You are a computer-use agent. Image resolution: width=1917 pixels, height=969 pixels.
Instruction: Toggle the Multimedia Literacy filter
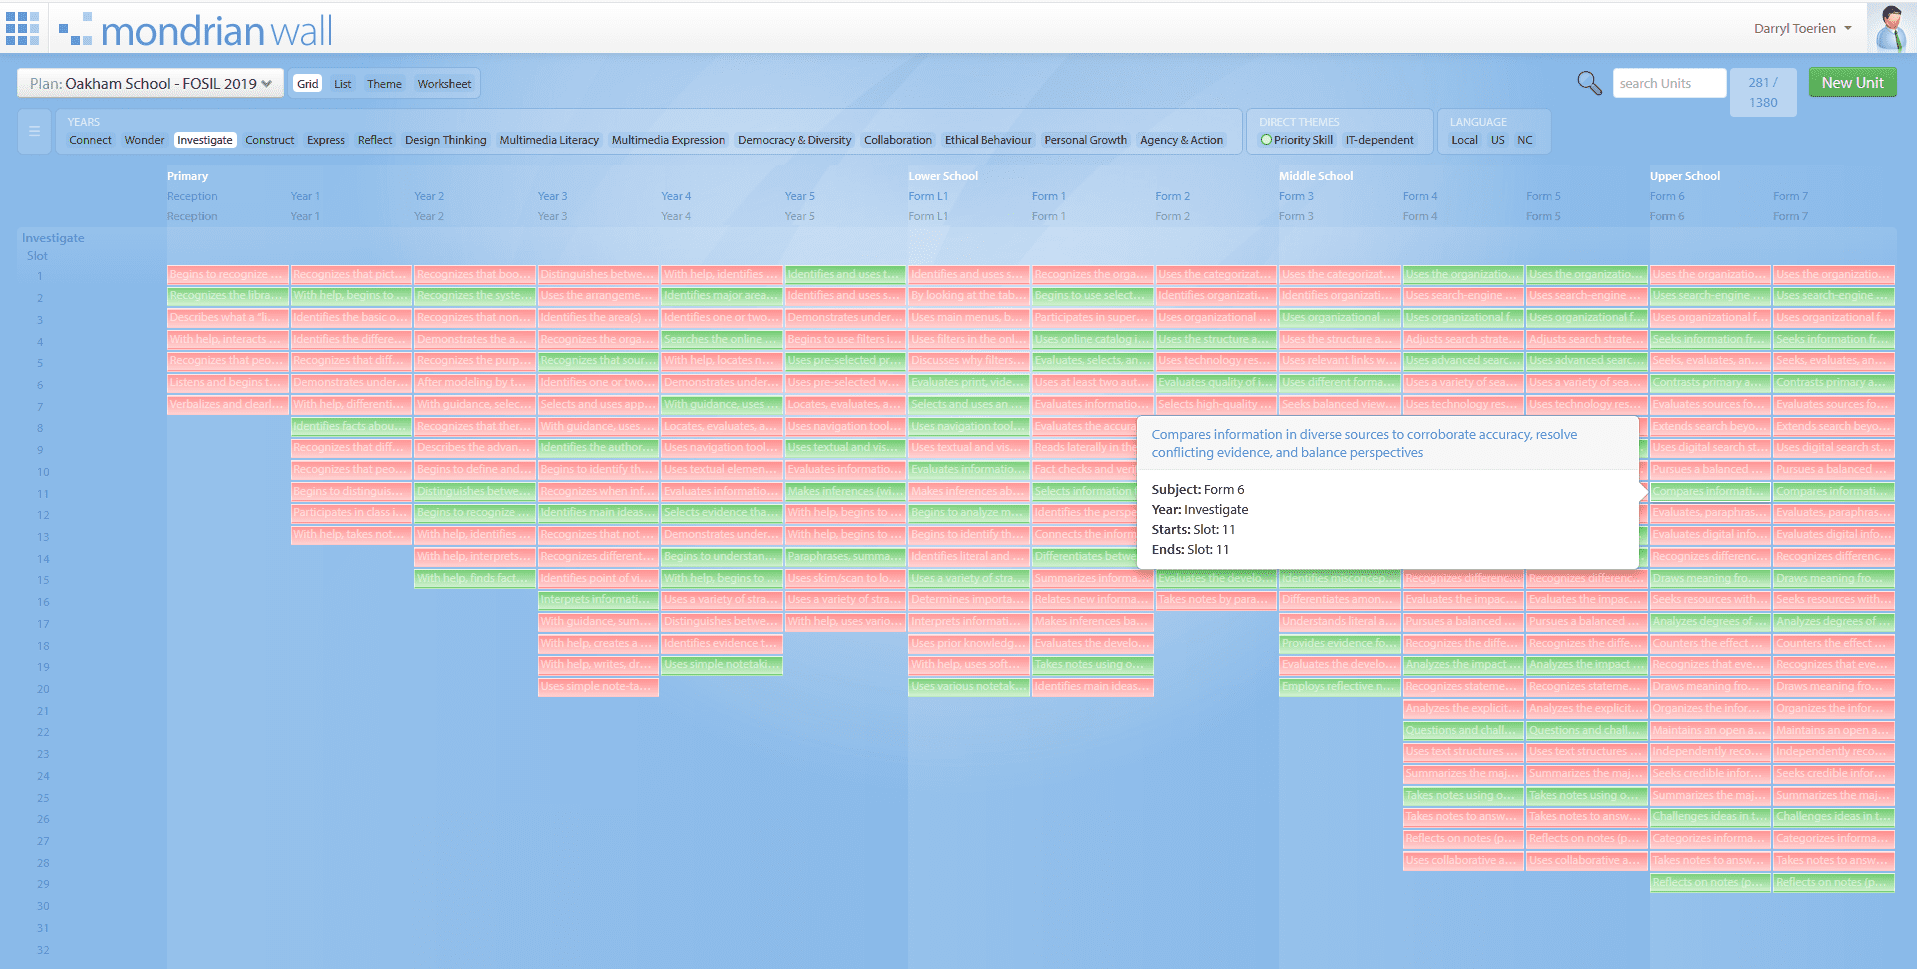[549, 140]
